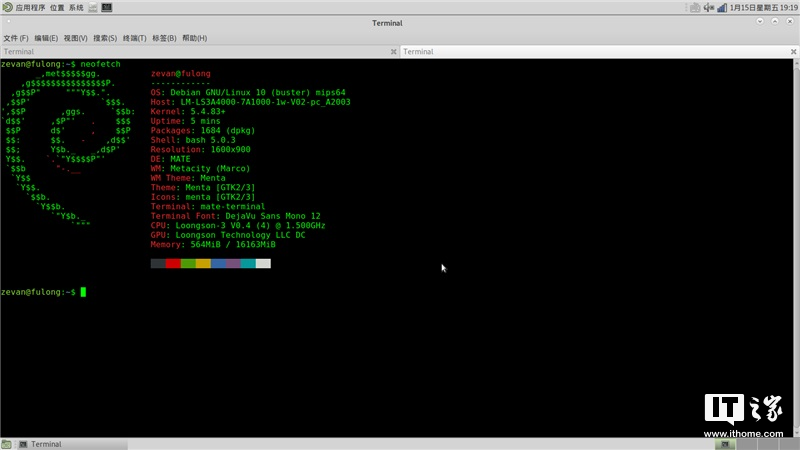
Task: Switch to the second Terminal tab
Action: tap(594, 52)
